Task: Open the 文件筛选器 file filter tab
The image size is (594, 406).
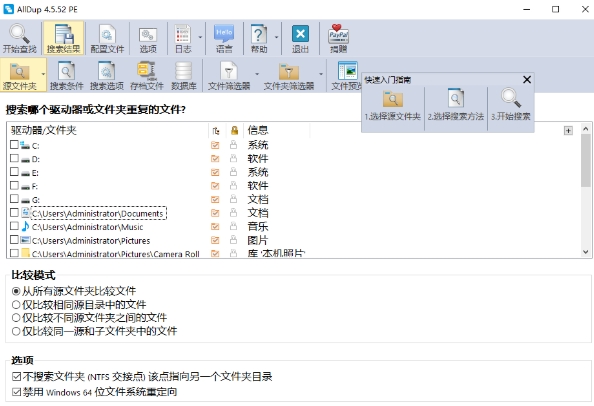Action: coord(229,75)
